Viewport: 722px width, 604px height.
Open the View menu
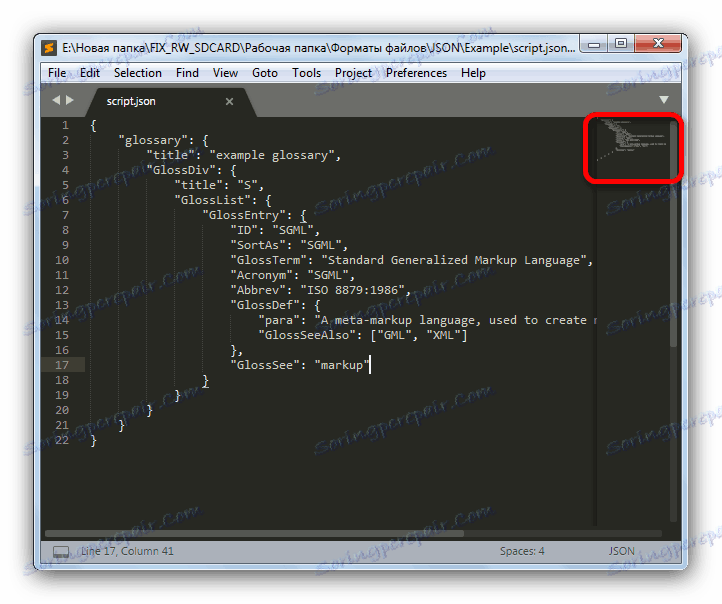pos(225,73)
